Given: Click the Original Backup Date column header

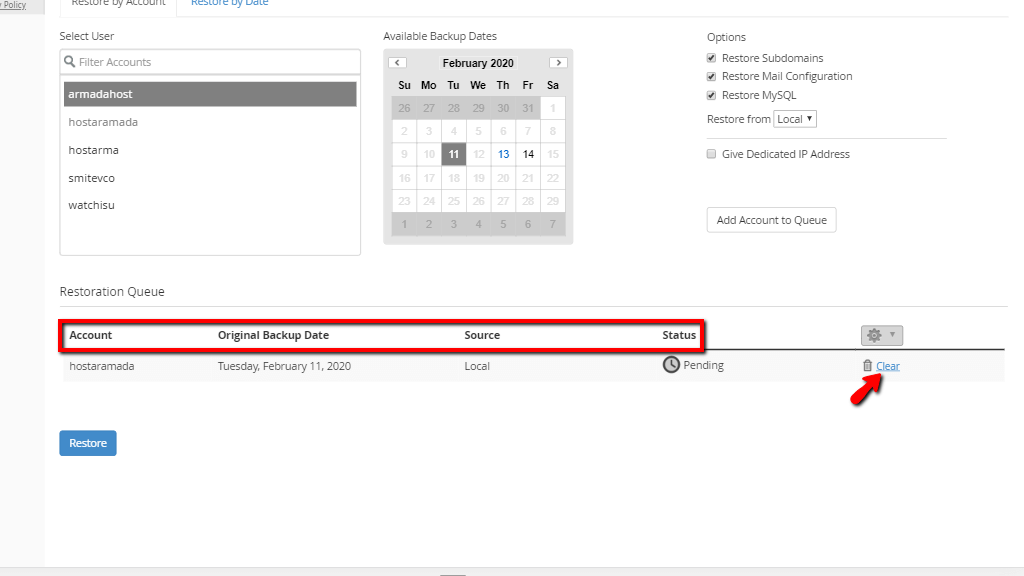Looking at the screenshot, I should pos(273,335).
